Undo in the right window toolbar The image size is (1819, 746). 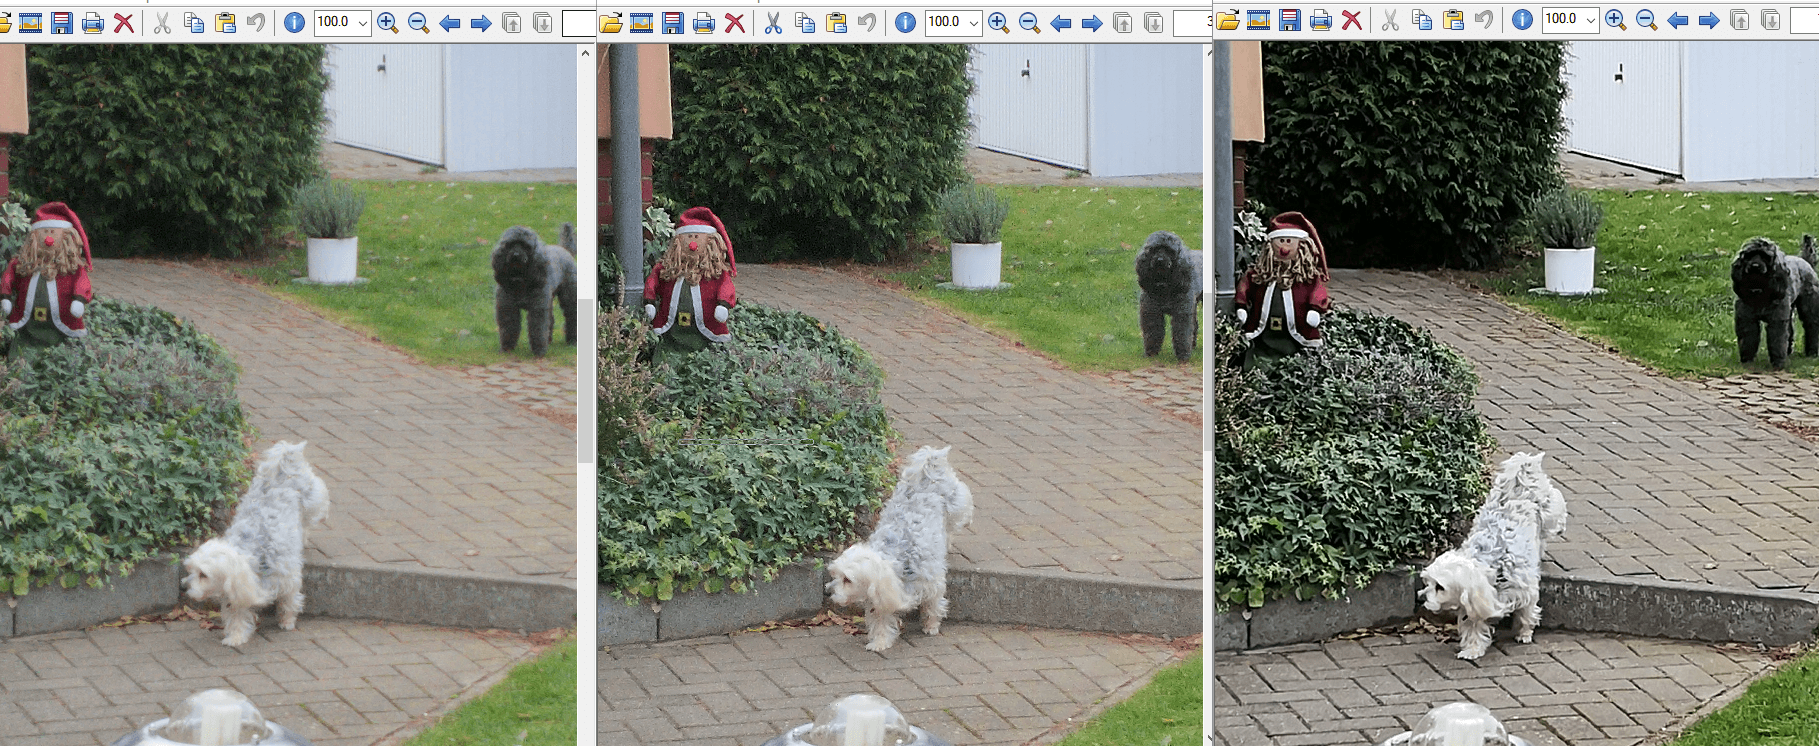[1484, 20]
